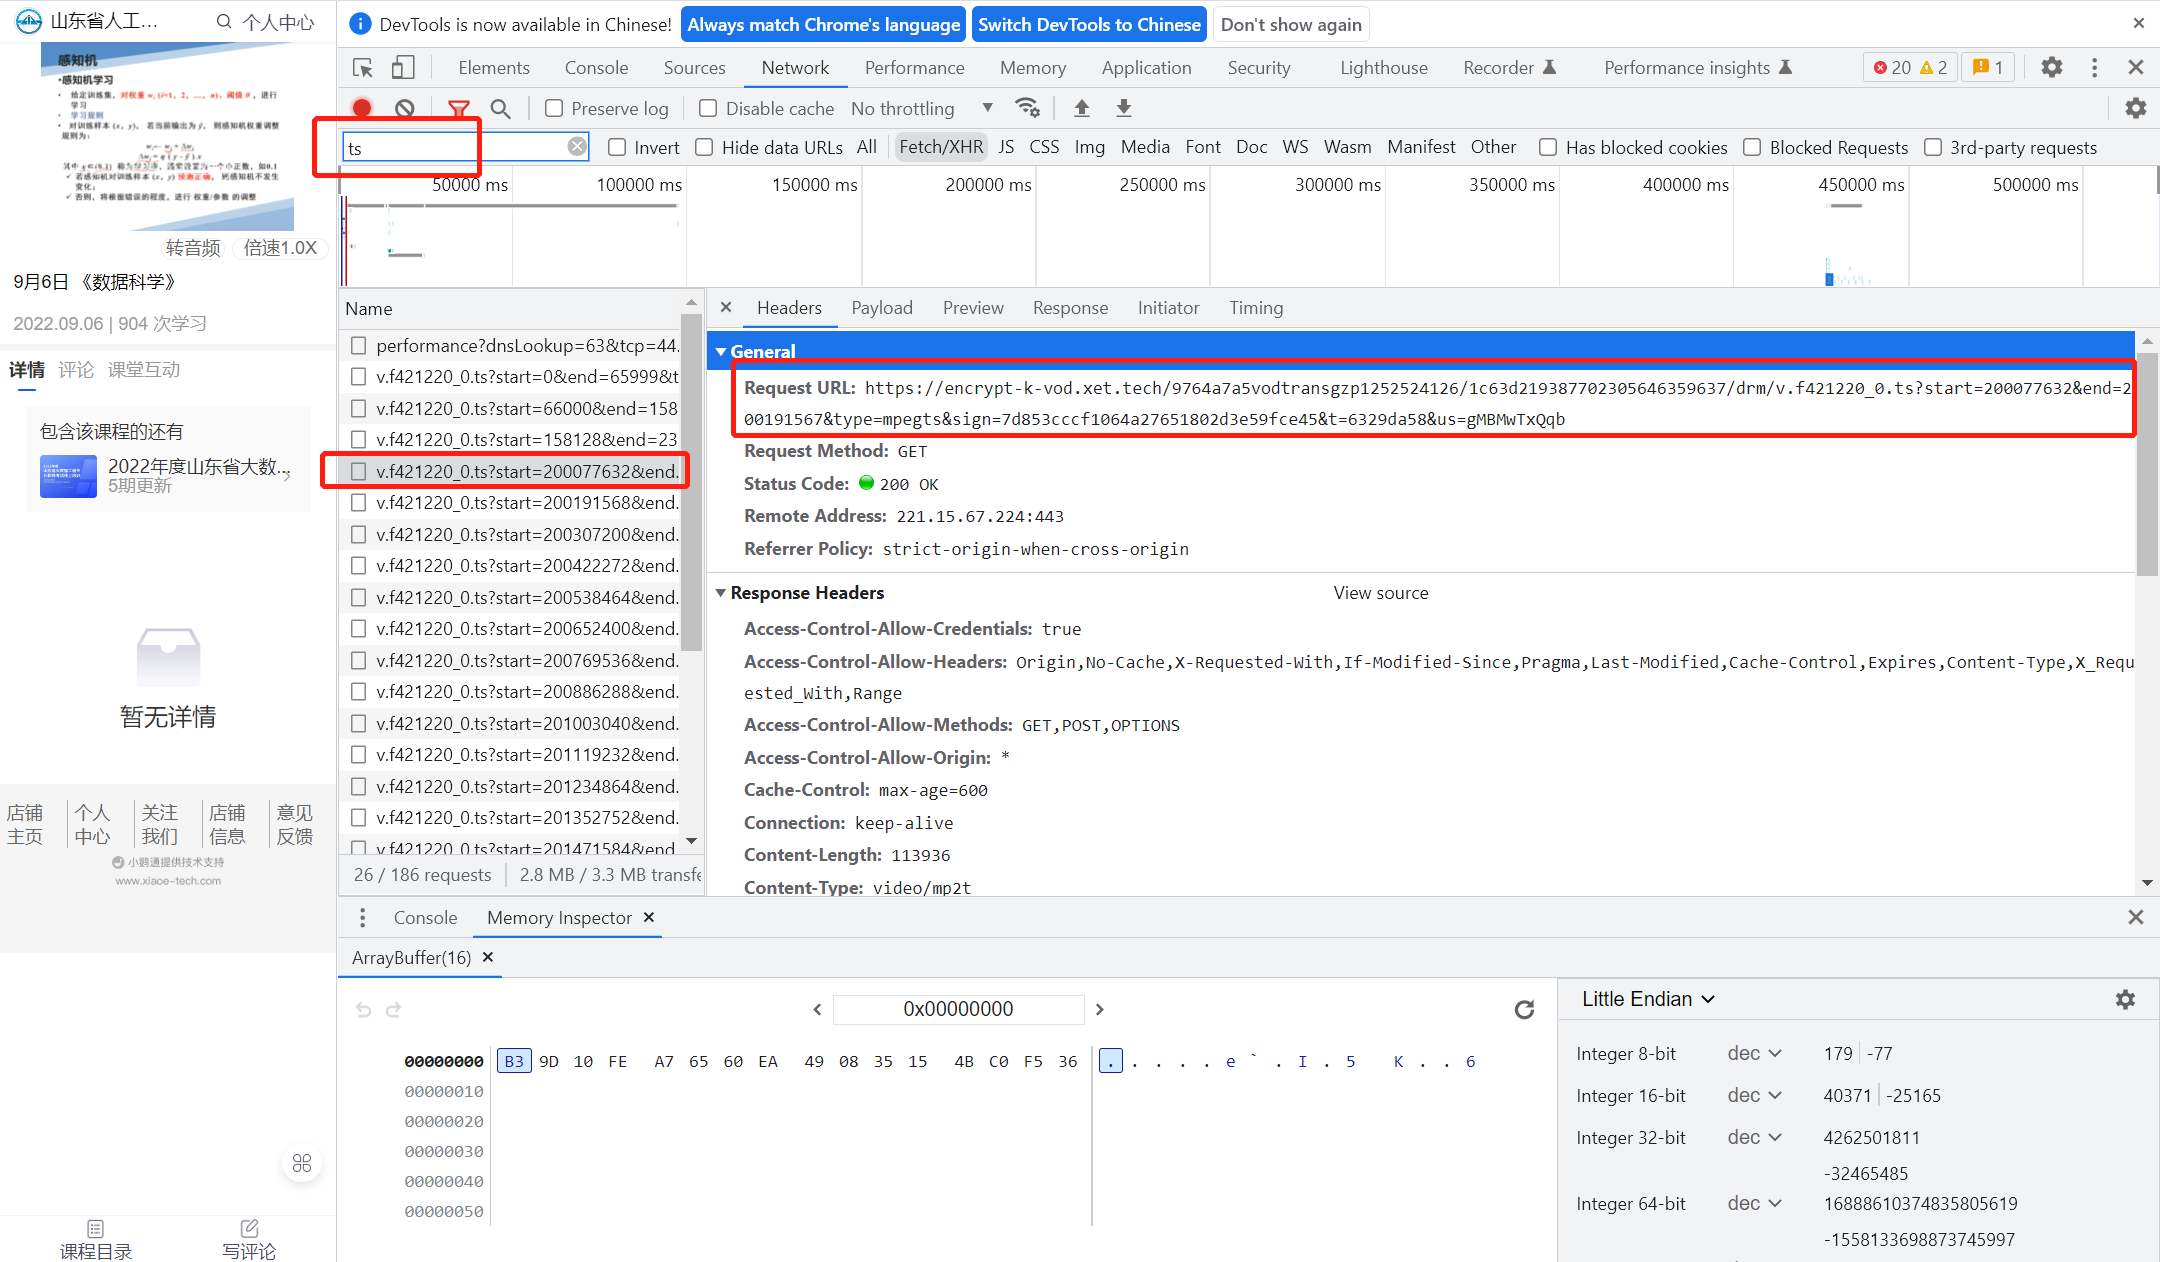The height and width of the screenshot is (1262, 2160).
Task: Switch to the Payload tab
Action: (x=881, y=308)
